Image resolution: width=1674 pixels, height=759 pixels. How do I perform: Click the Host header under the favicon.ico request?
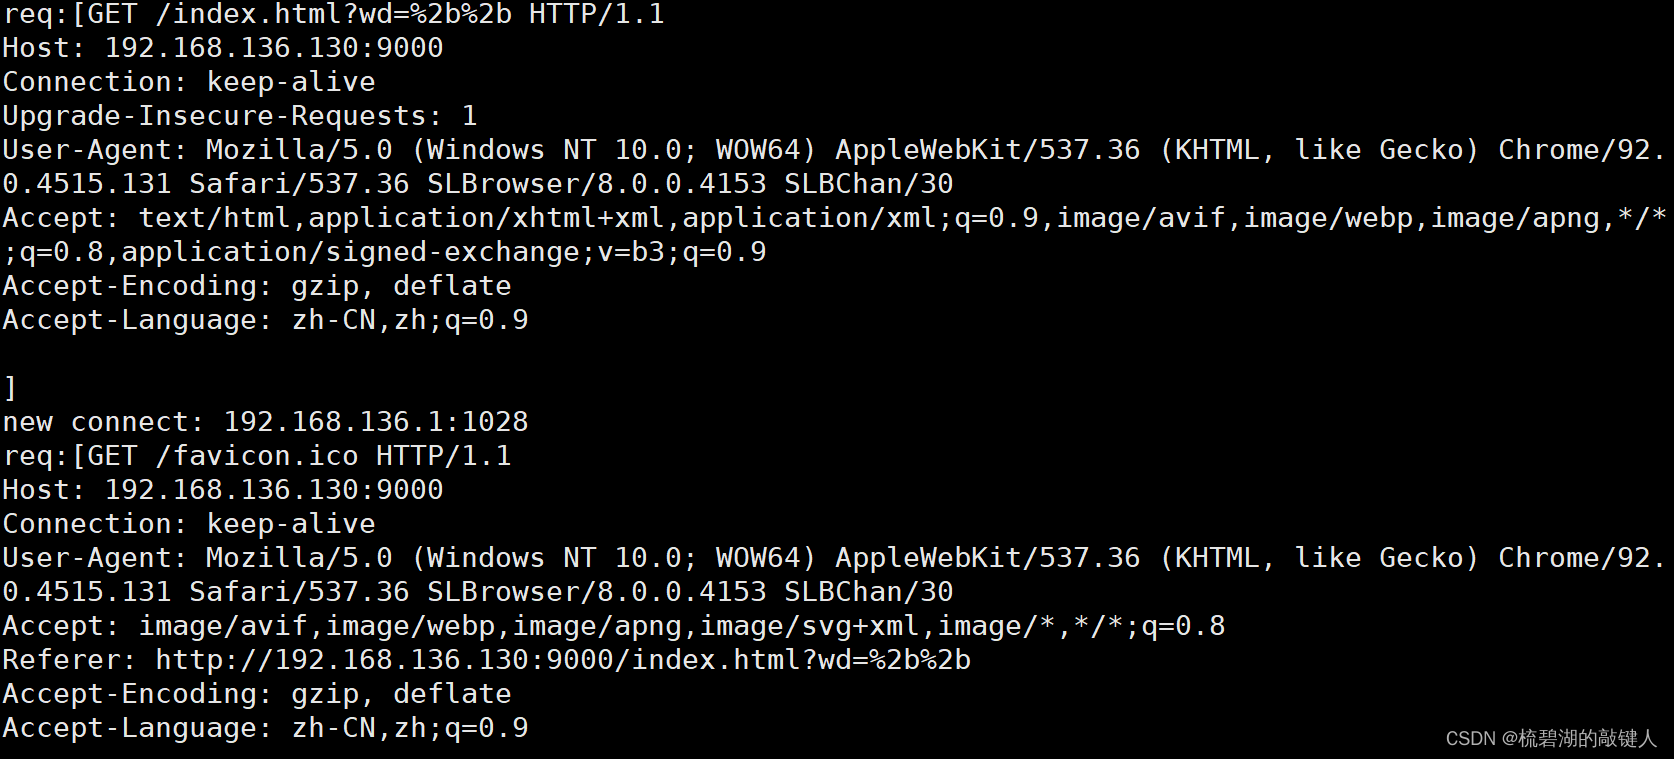(222, 490)
